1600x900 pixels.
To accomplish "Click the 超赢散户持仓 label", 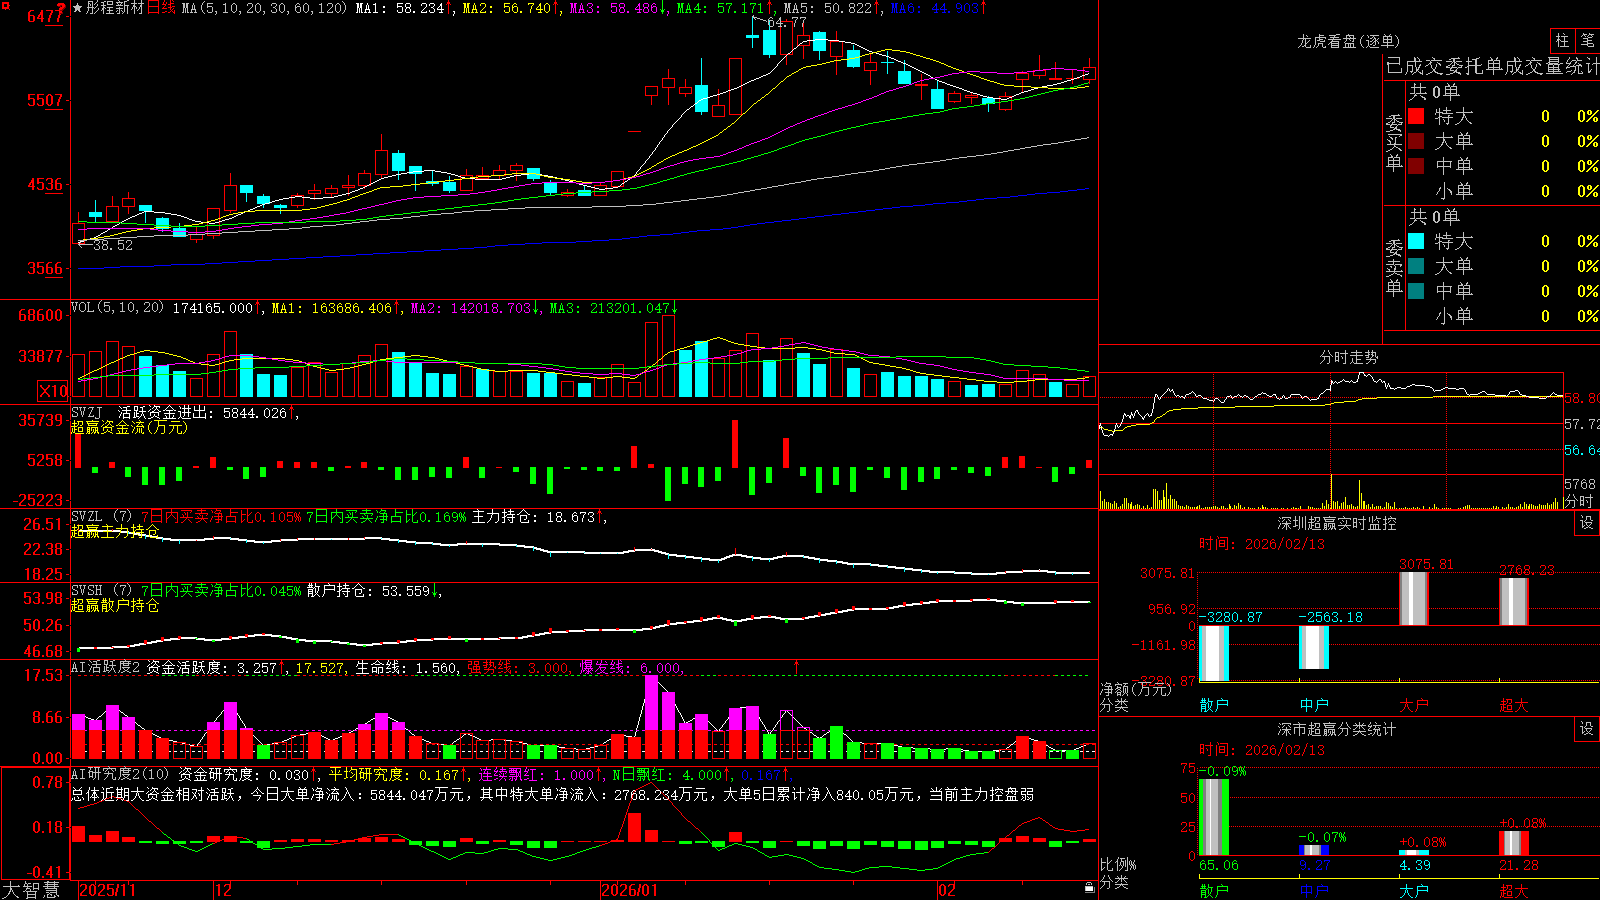I will click(115, 605).
